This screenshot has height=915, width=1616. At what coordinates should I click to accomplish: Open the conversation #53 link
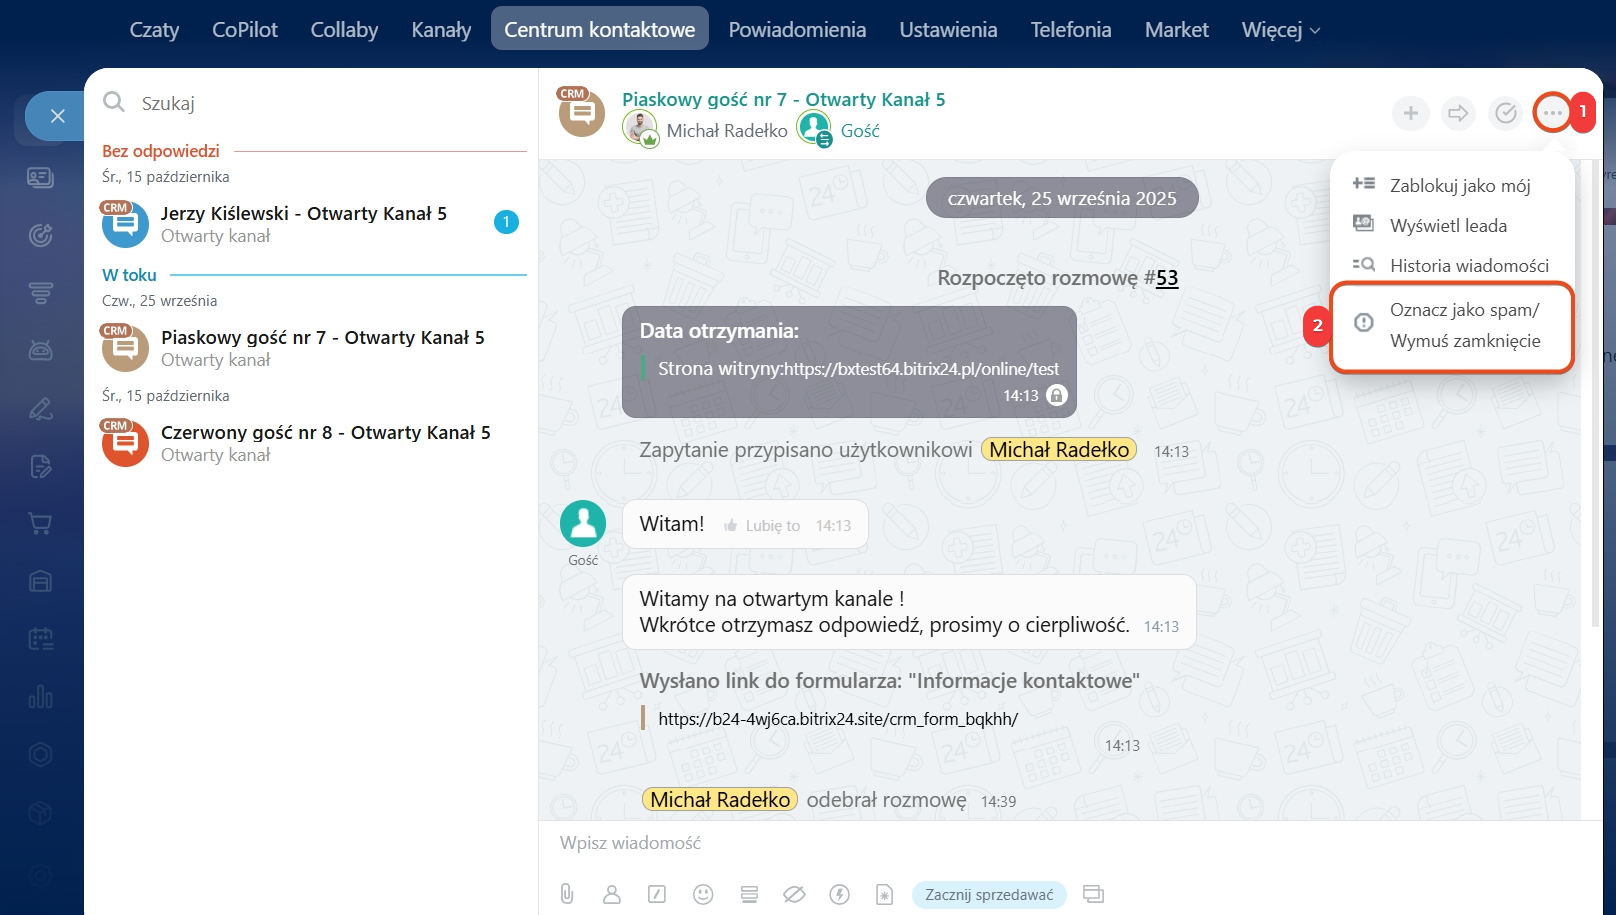[1167, 278]
